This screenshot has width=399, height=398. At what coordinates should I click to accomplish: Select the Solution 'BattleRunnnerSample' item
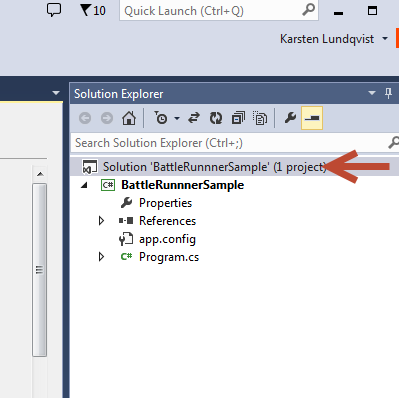tap(215, 167)
